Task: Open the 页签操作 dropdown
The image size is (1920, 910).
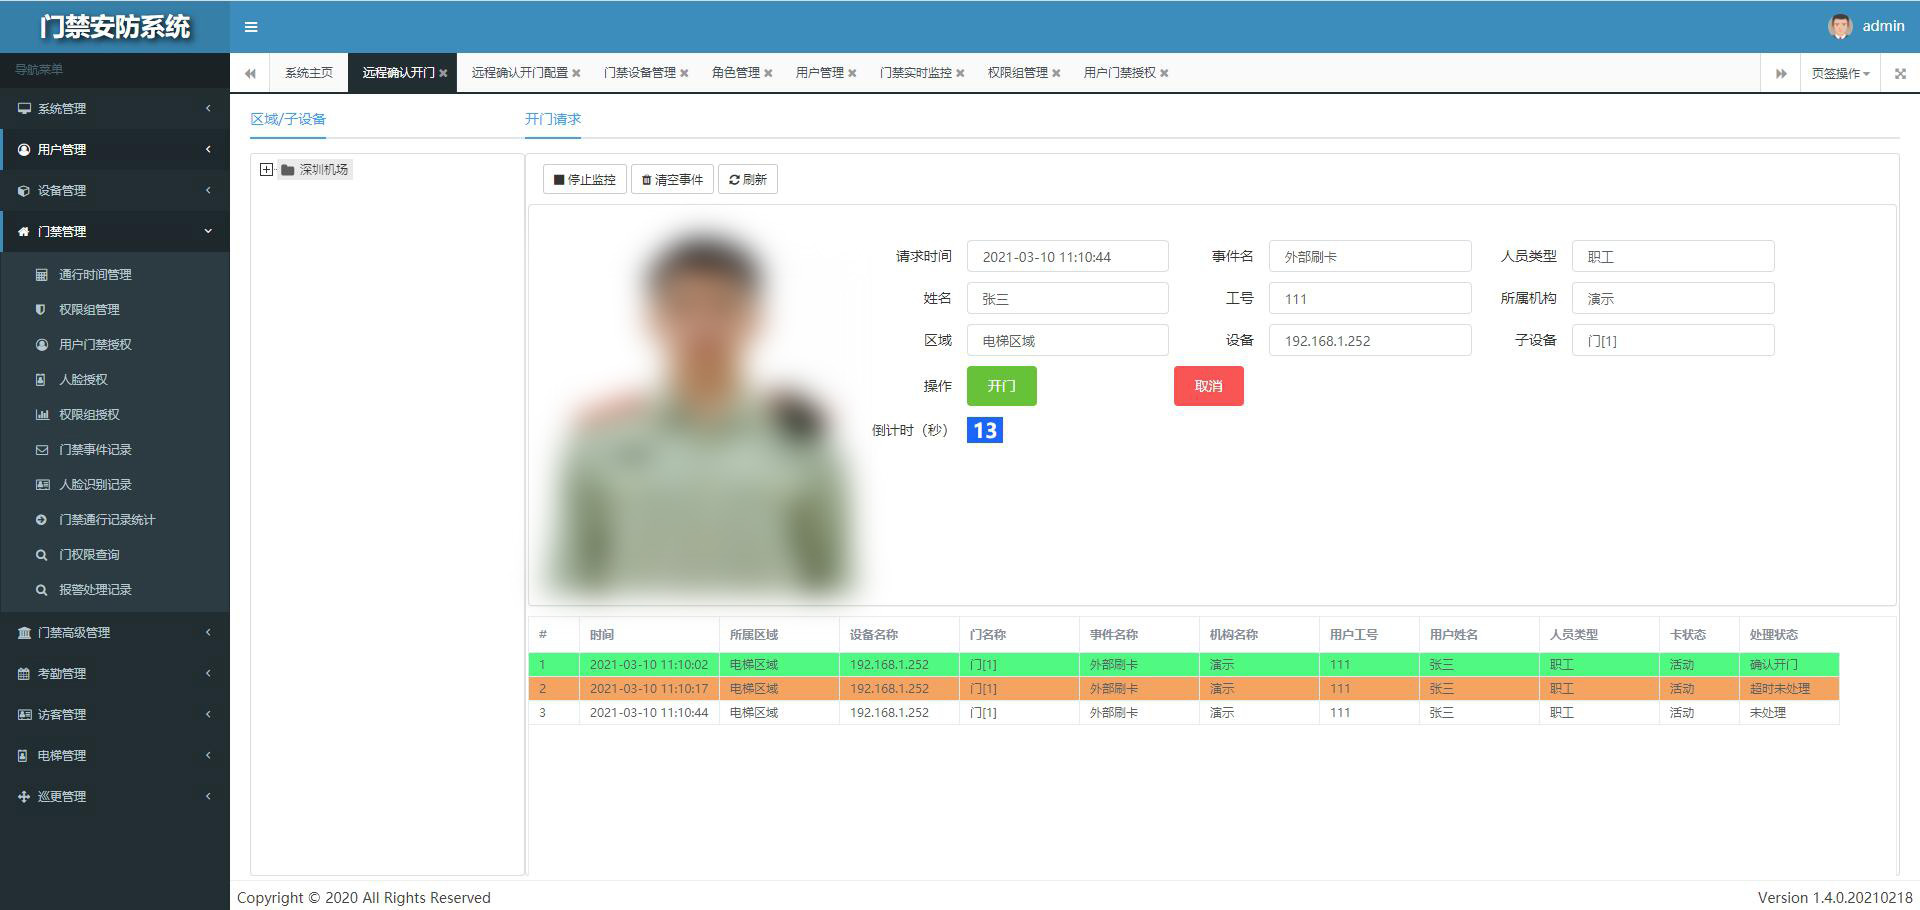Action: 1840,73
